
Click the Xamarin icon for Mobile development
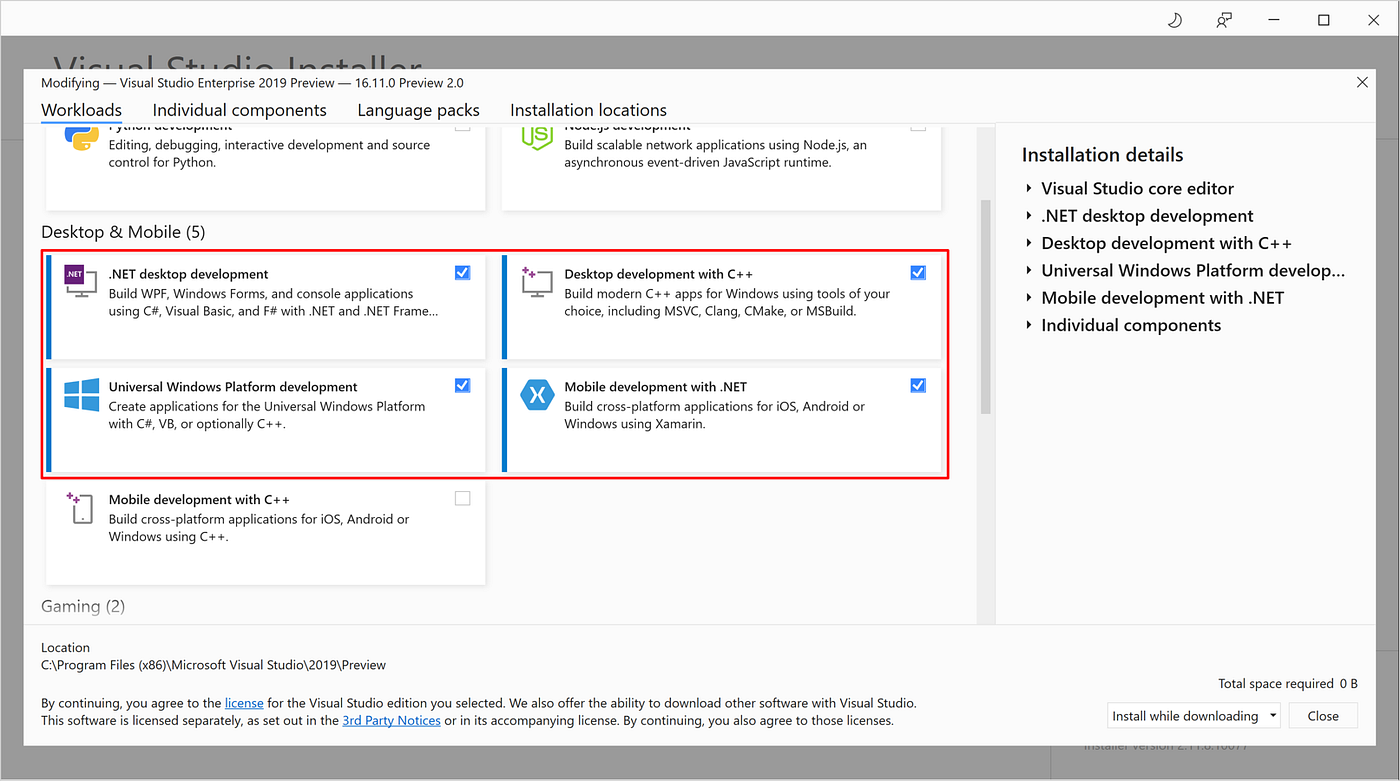pyautogui.click(x=537, y=394)
